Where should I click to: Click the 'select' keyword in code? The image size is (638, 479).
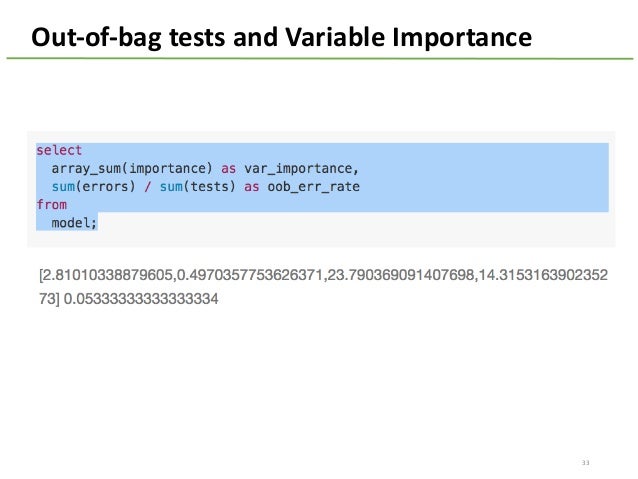tap(59, 150)
